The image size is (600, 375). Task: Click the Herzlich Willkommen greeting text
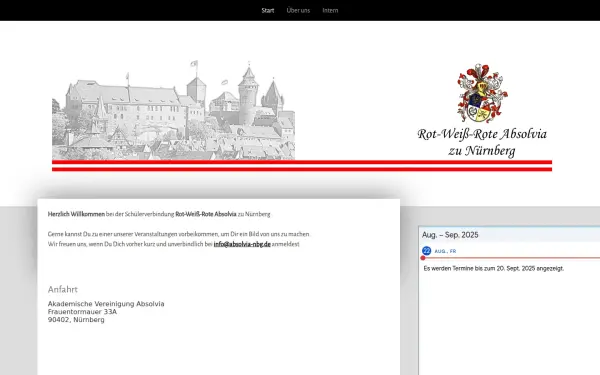76,214
